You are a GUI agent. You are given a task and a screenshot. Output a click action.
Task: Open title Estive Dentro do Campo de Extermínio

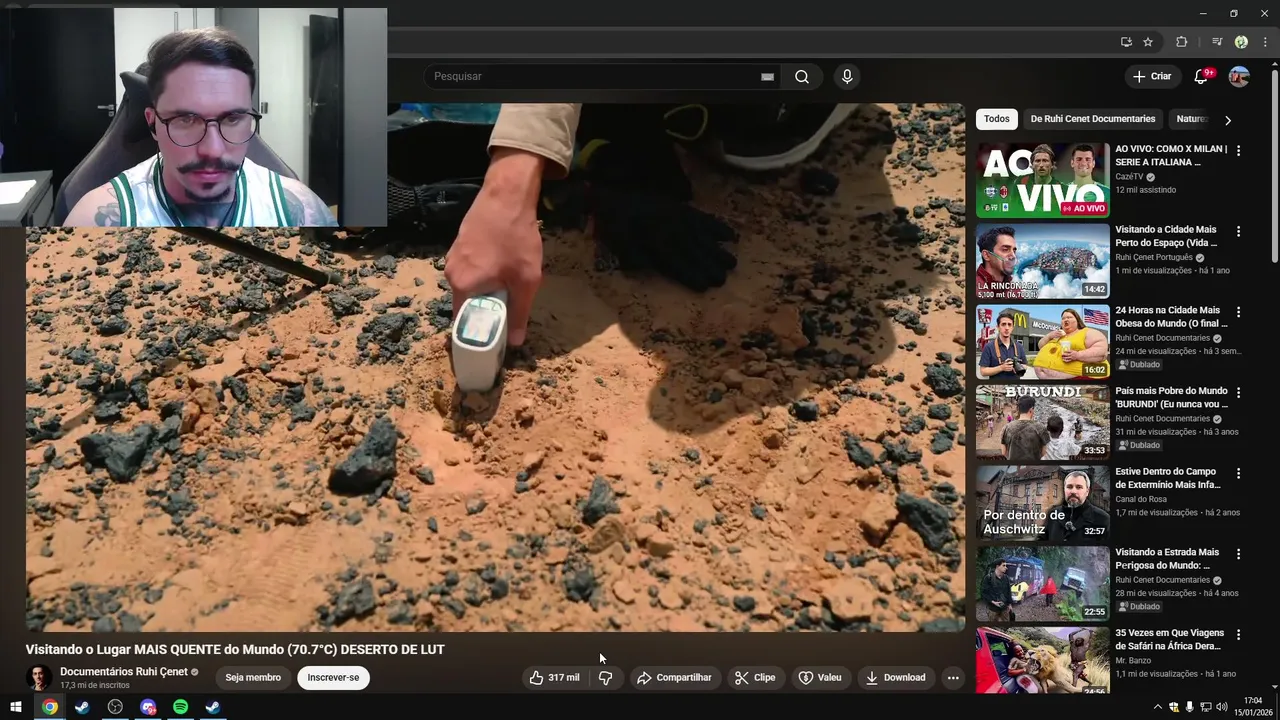(1168, 478)
